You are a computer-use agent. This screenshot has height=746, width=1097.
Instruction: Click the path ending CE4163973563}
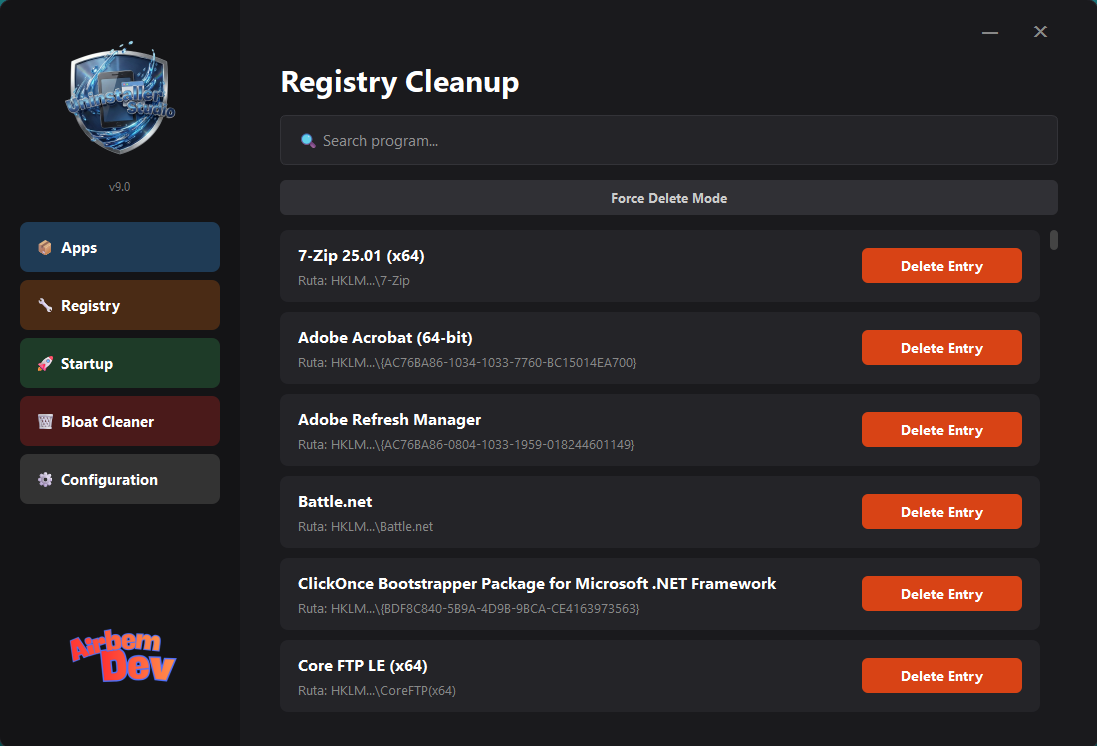[x=469, y=608]
